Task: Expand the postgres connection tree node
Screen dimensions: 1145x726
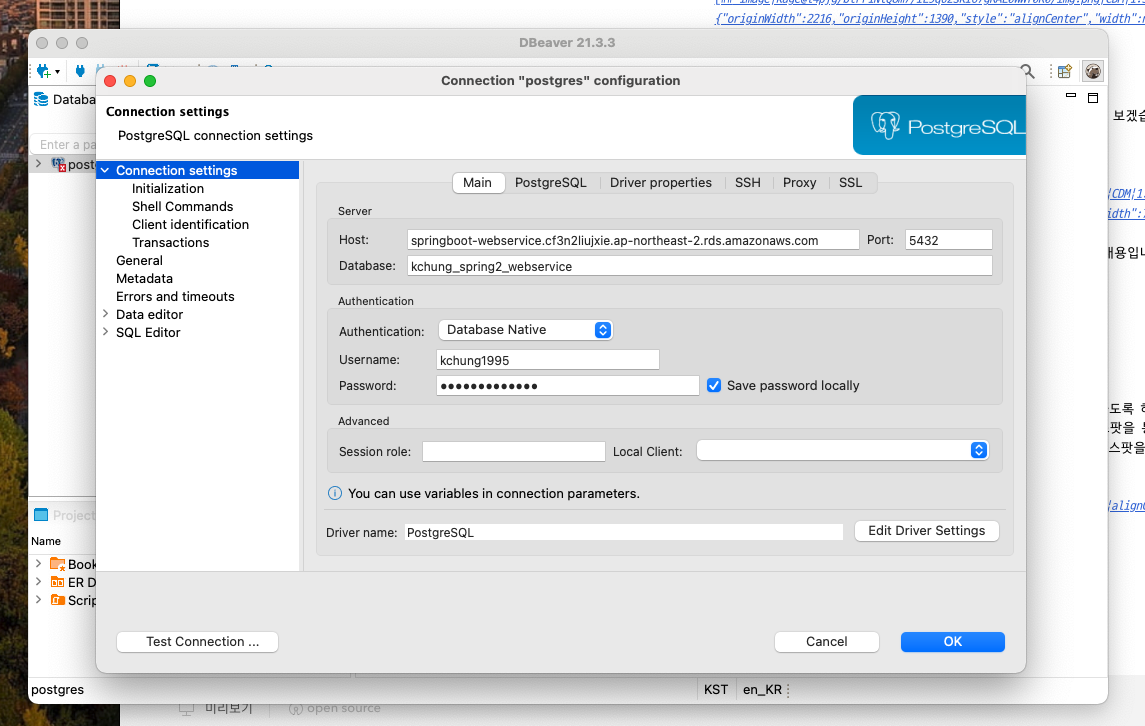Action: 38,164
